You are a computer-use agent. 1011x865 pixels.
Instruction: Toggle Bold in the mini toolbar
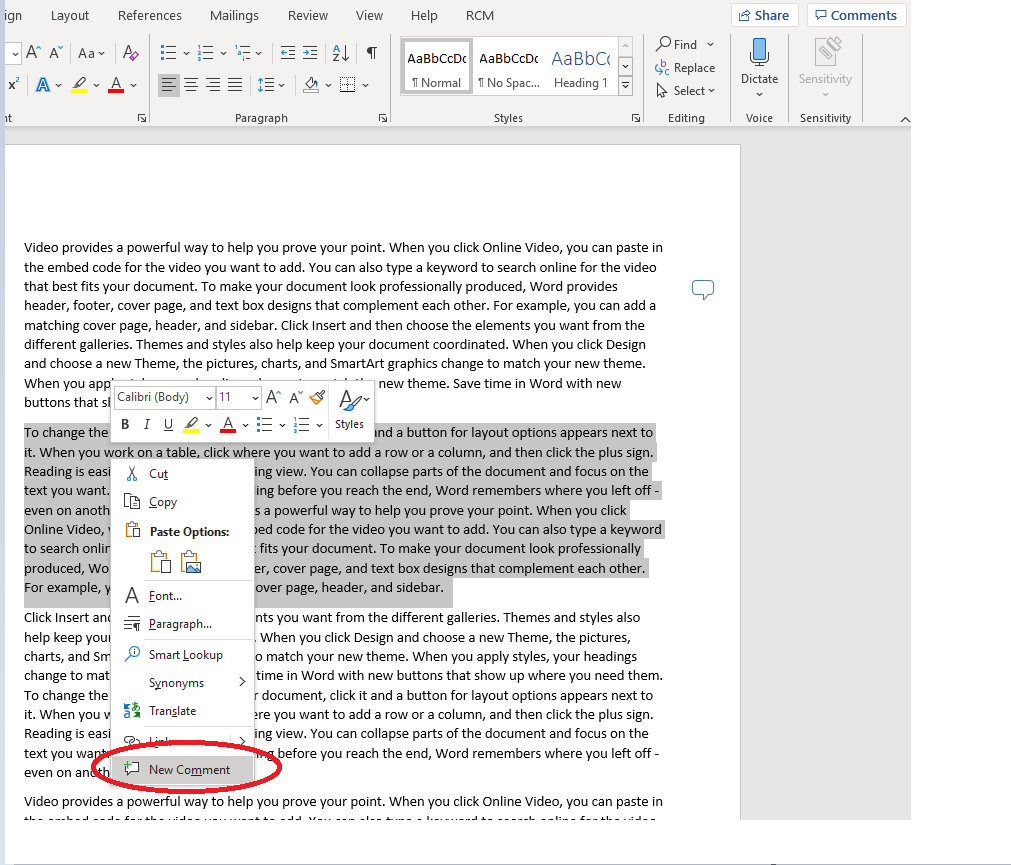coord(125,424)
